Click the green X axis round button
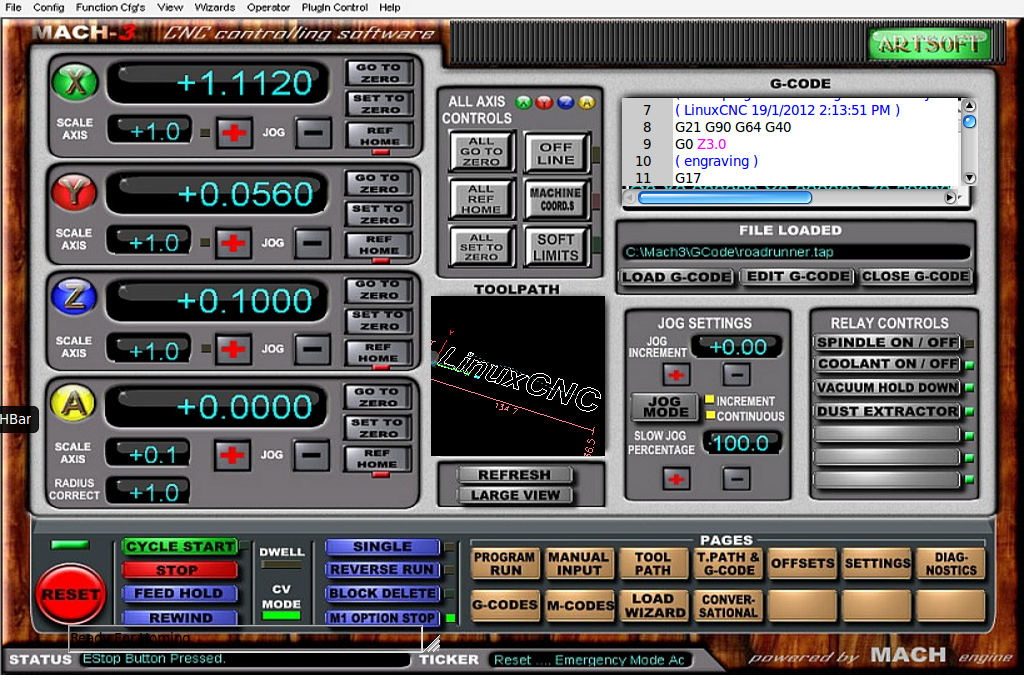Viewport: 1024px width, 675px height. [74, 83]
